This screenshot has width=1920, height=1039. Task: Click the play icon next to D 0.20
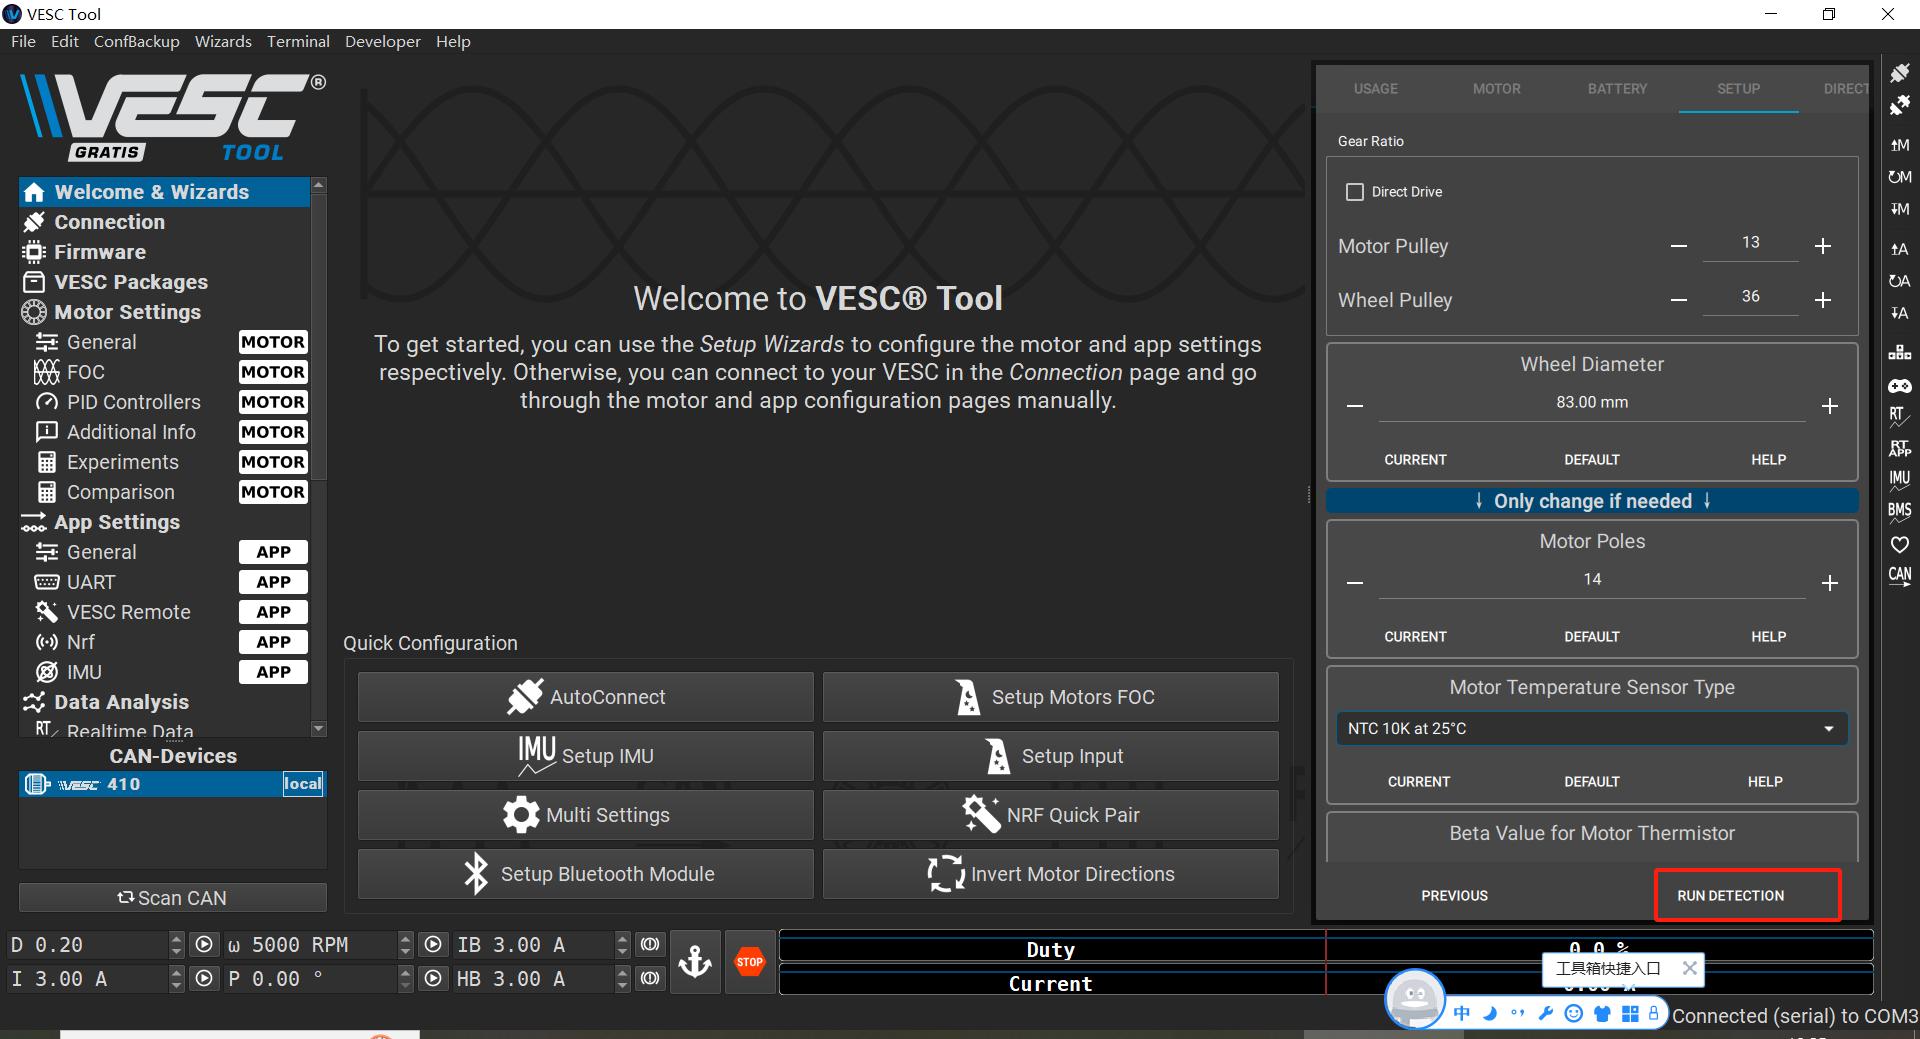204,945
